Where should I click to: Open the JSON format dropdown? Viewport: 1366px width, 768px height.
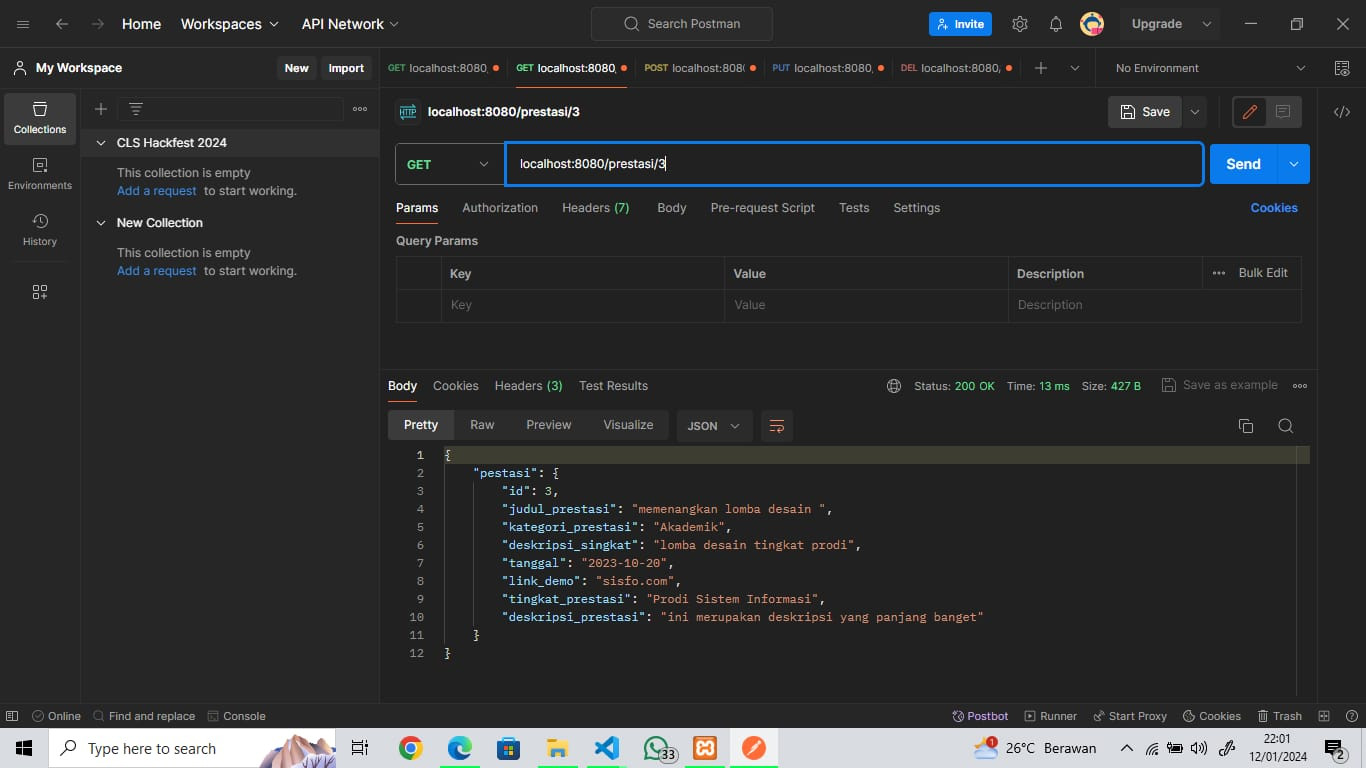714,426
